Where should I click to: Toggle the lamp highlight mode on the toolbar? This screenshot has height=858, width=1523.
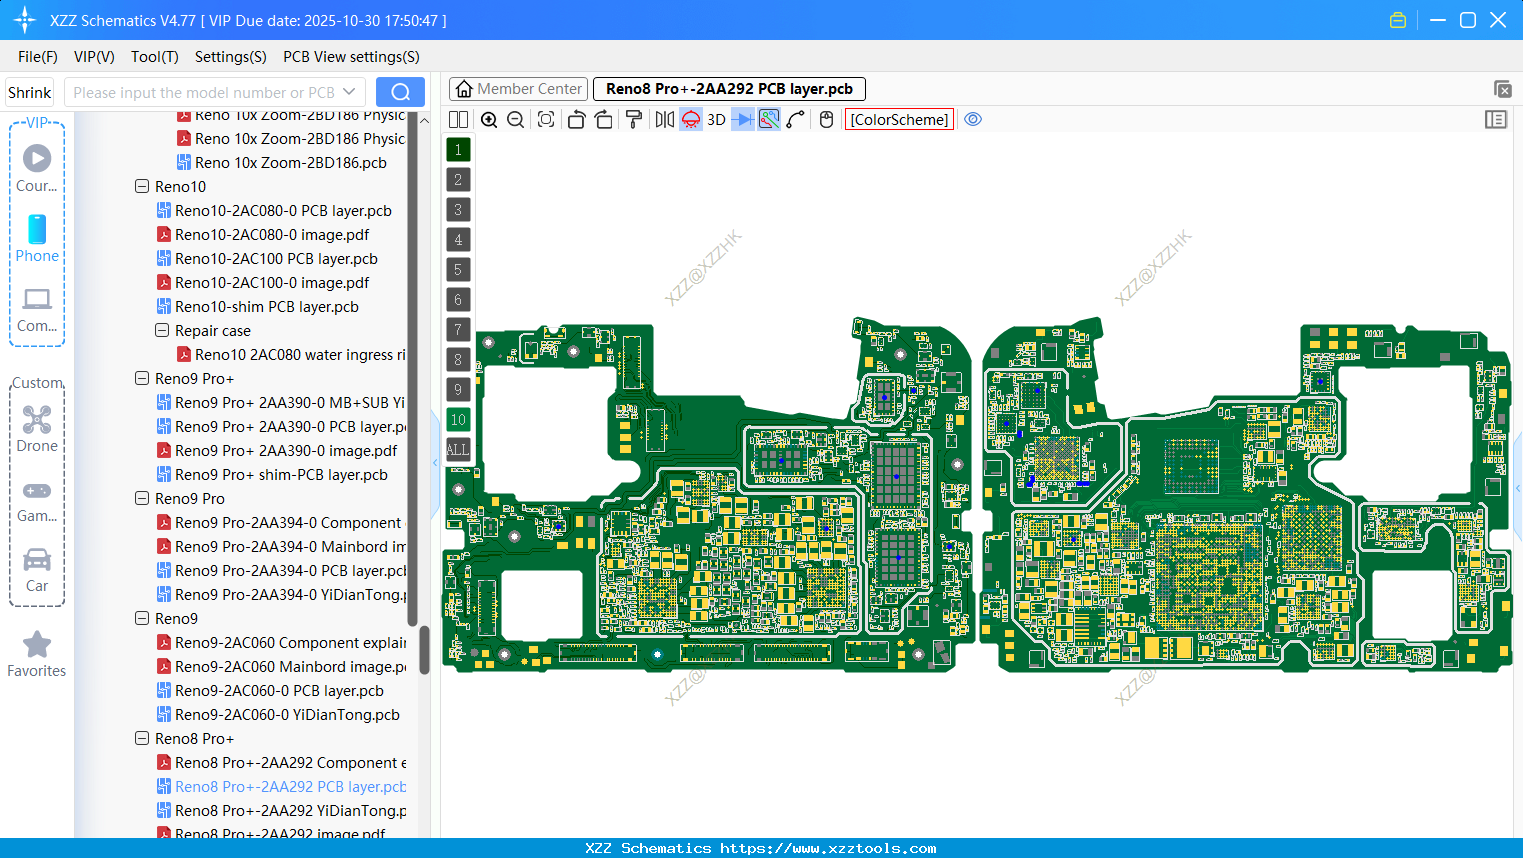tap(690, 119)
